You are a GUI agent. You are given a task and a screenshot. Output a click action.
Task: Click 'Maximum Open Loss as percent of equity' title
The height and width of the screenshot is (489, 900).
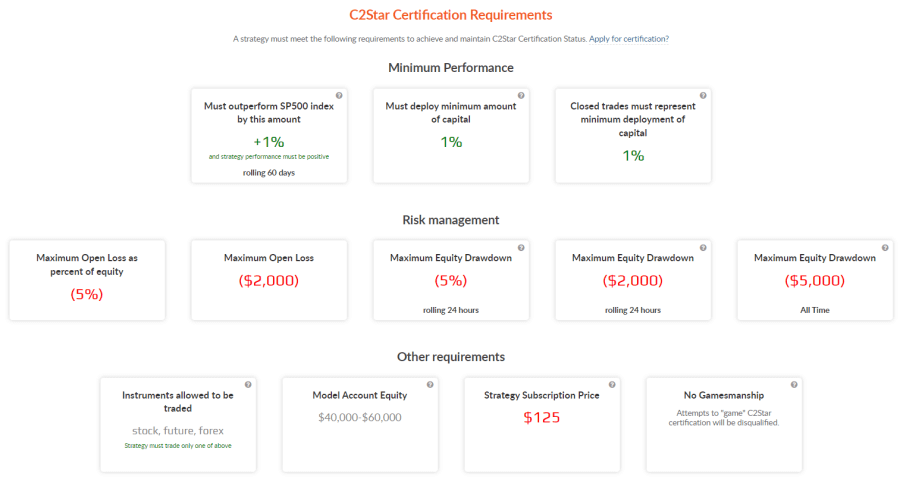click(87, 265)
